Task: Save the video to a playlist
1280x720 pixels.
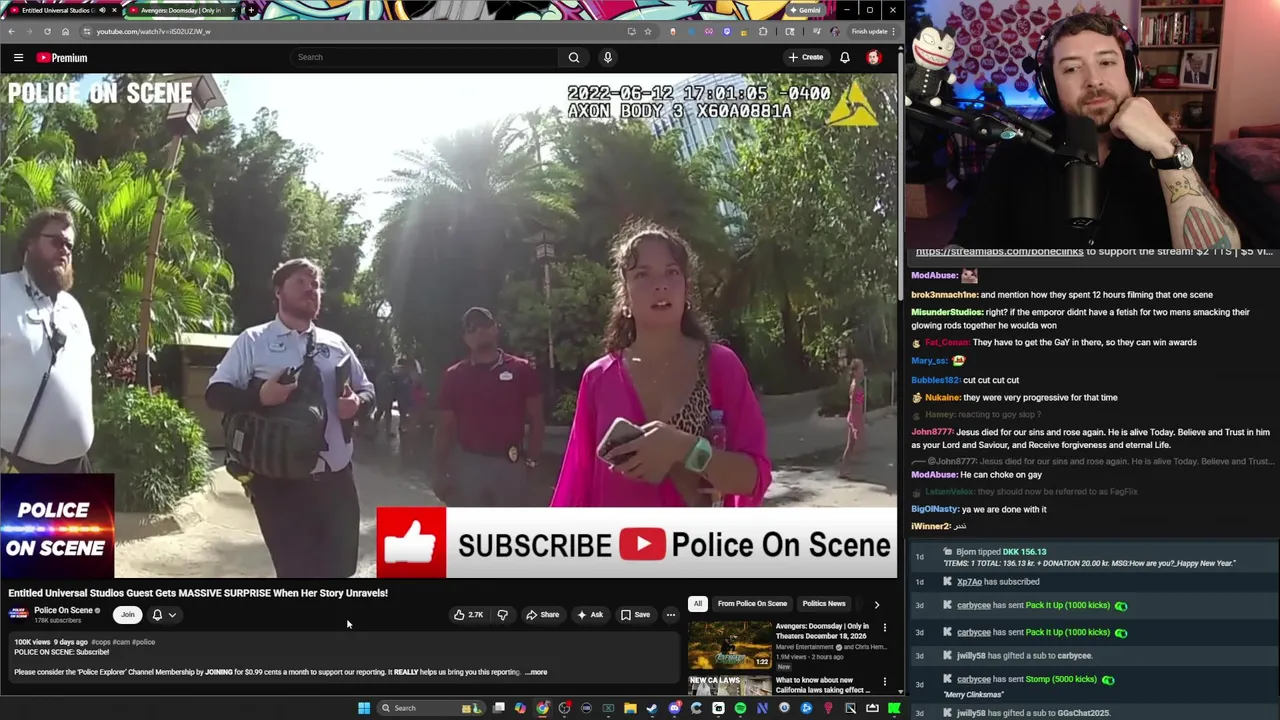Action: point(635,615)
